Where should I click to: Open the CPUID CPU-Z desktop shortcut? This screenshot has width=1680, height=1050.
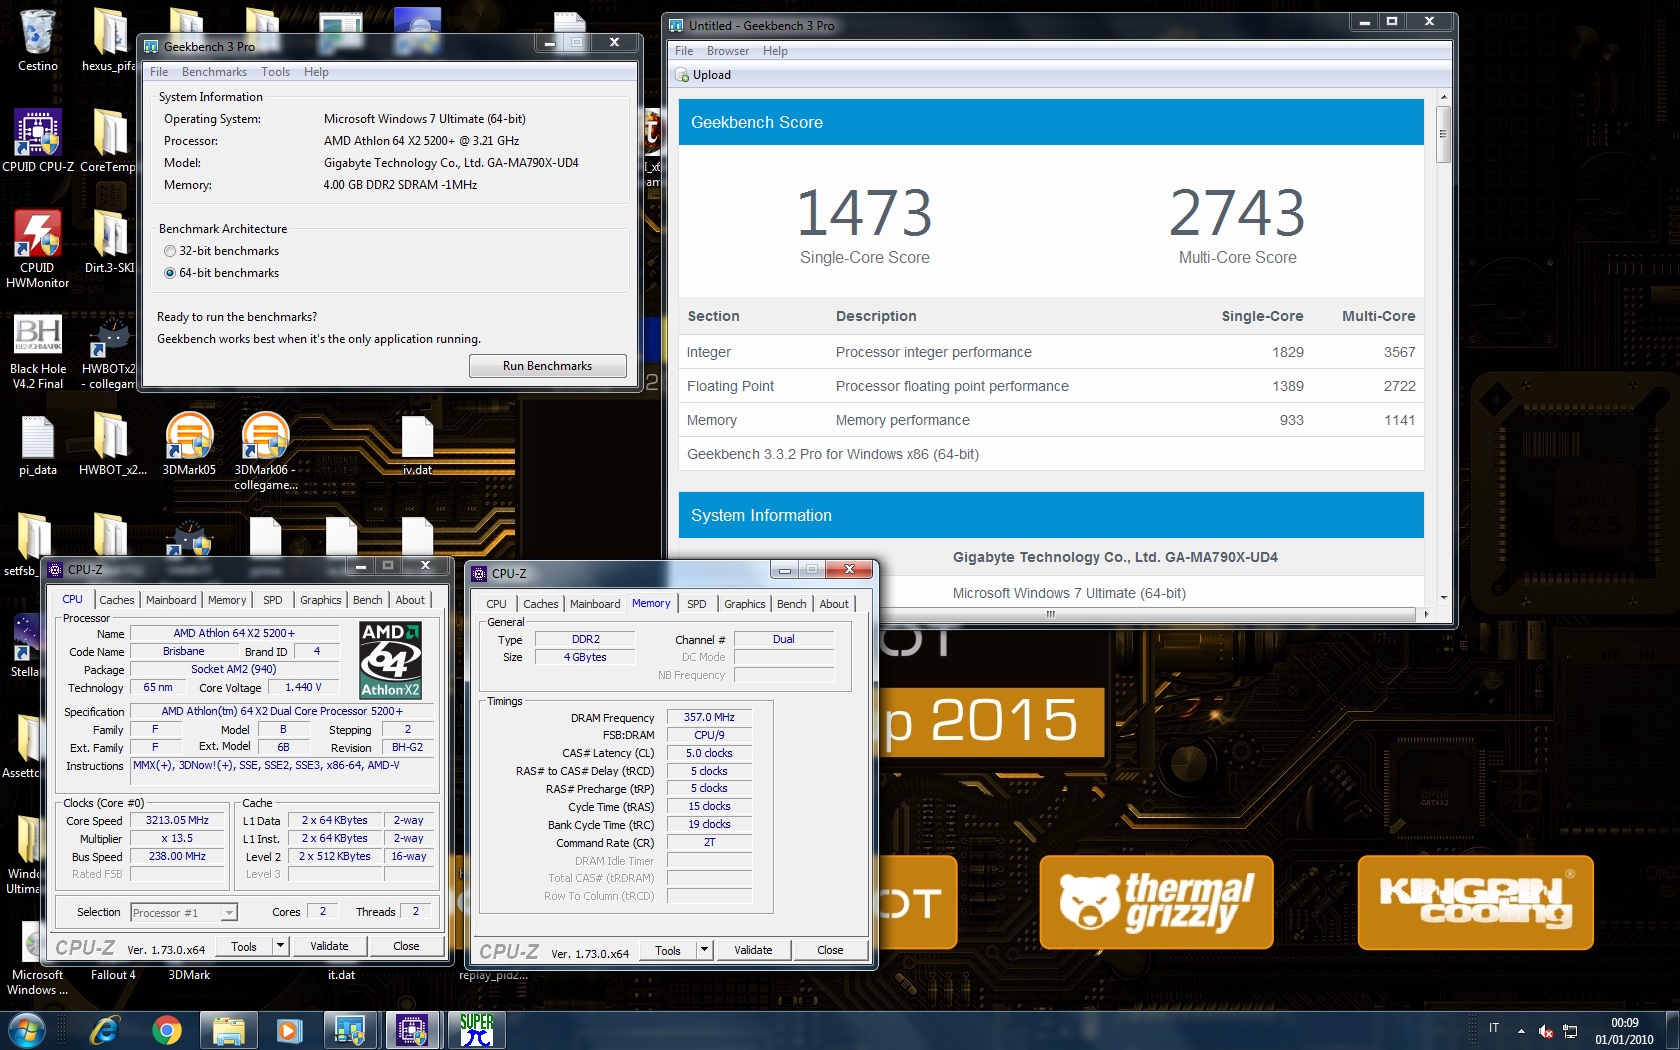38,140
